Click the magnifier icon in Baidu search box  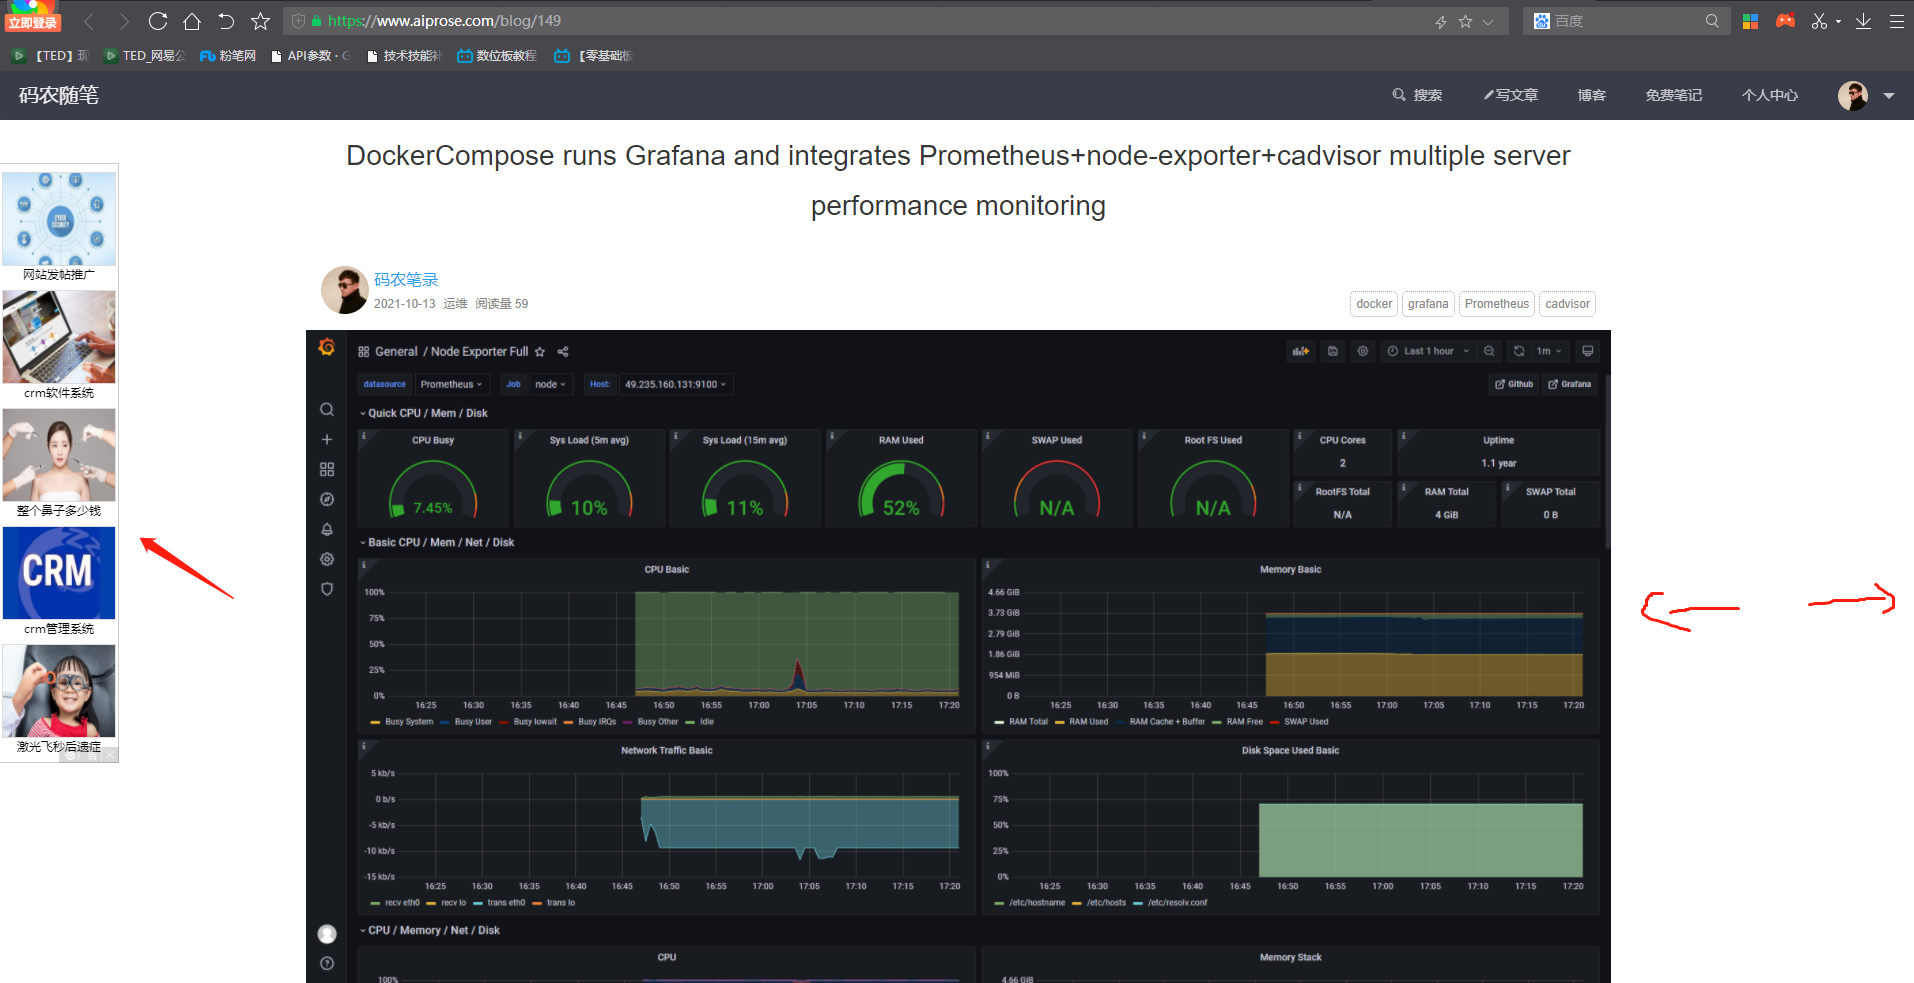(1712, 21)
